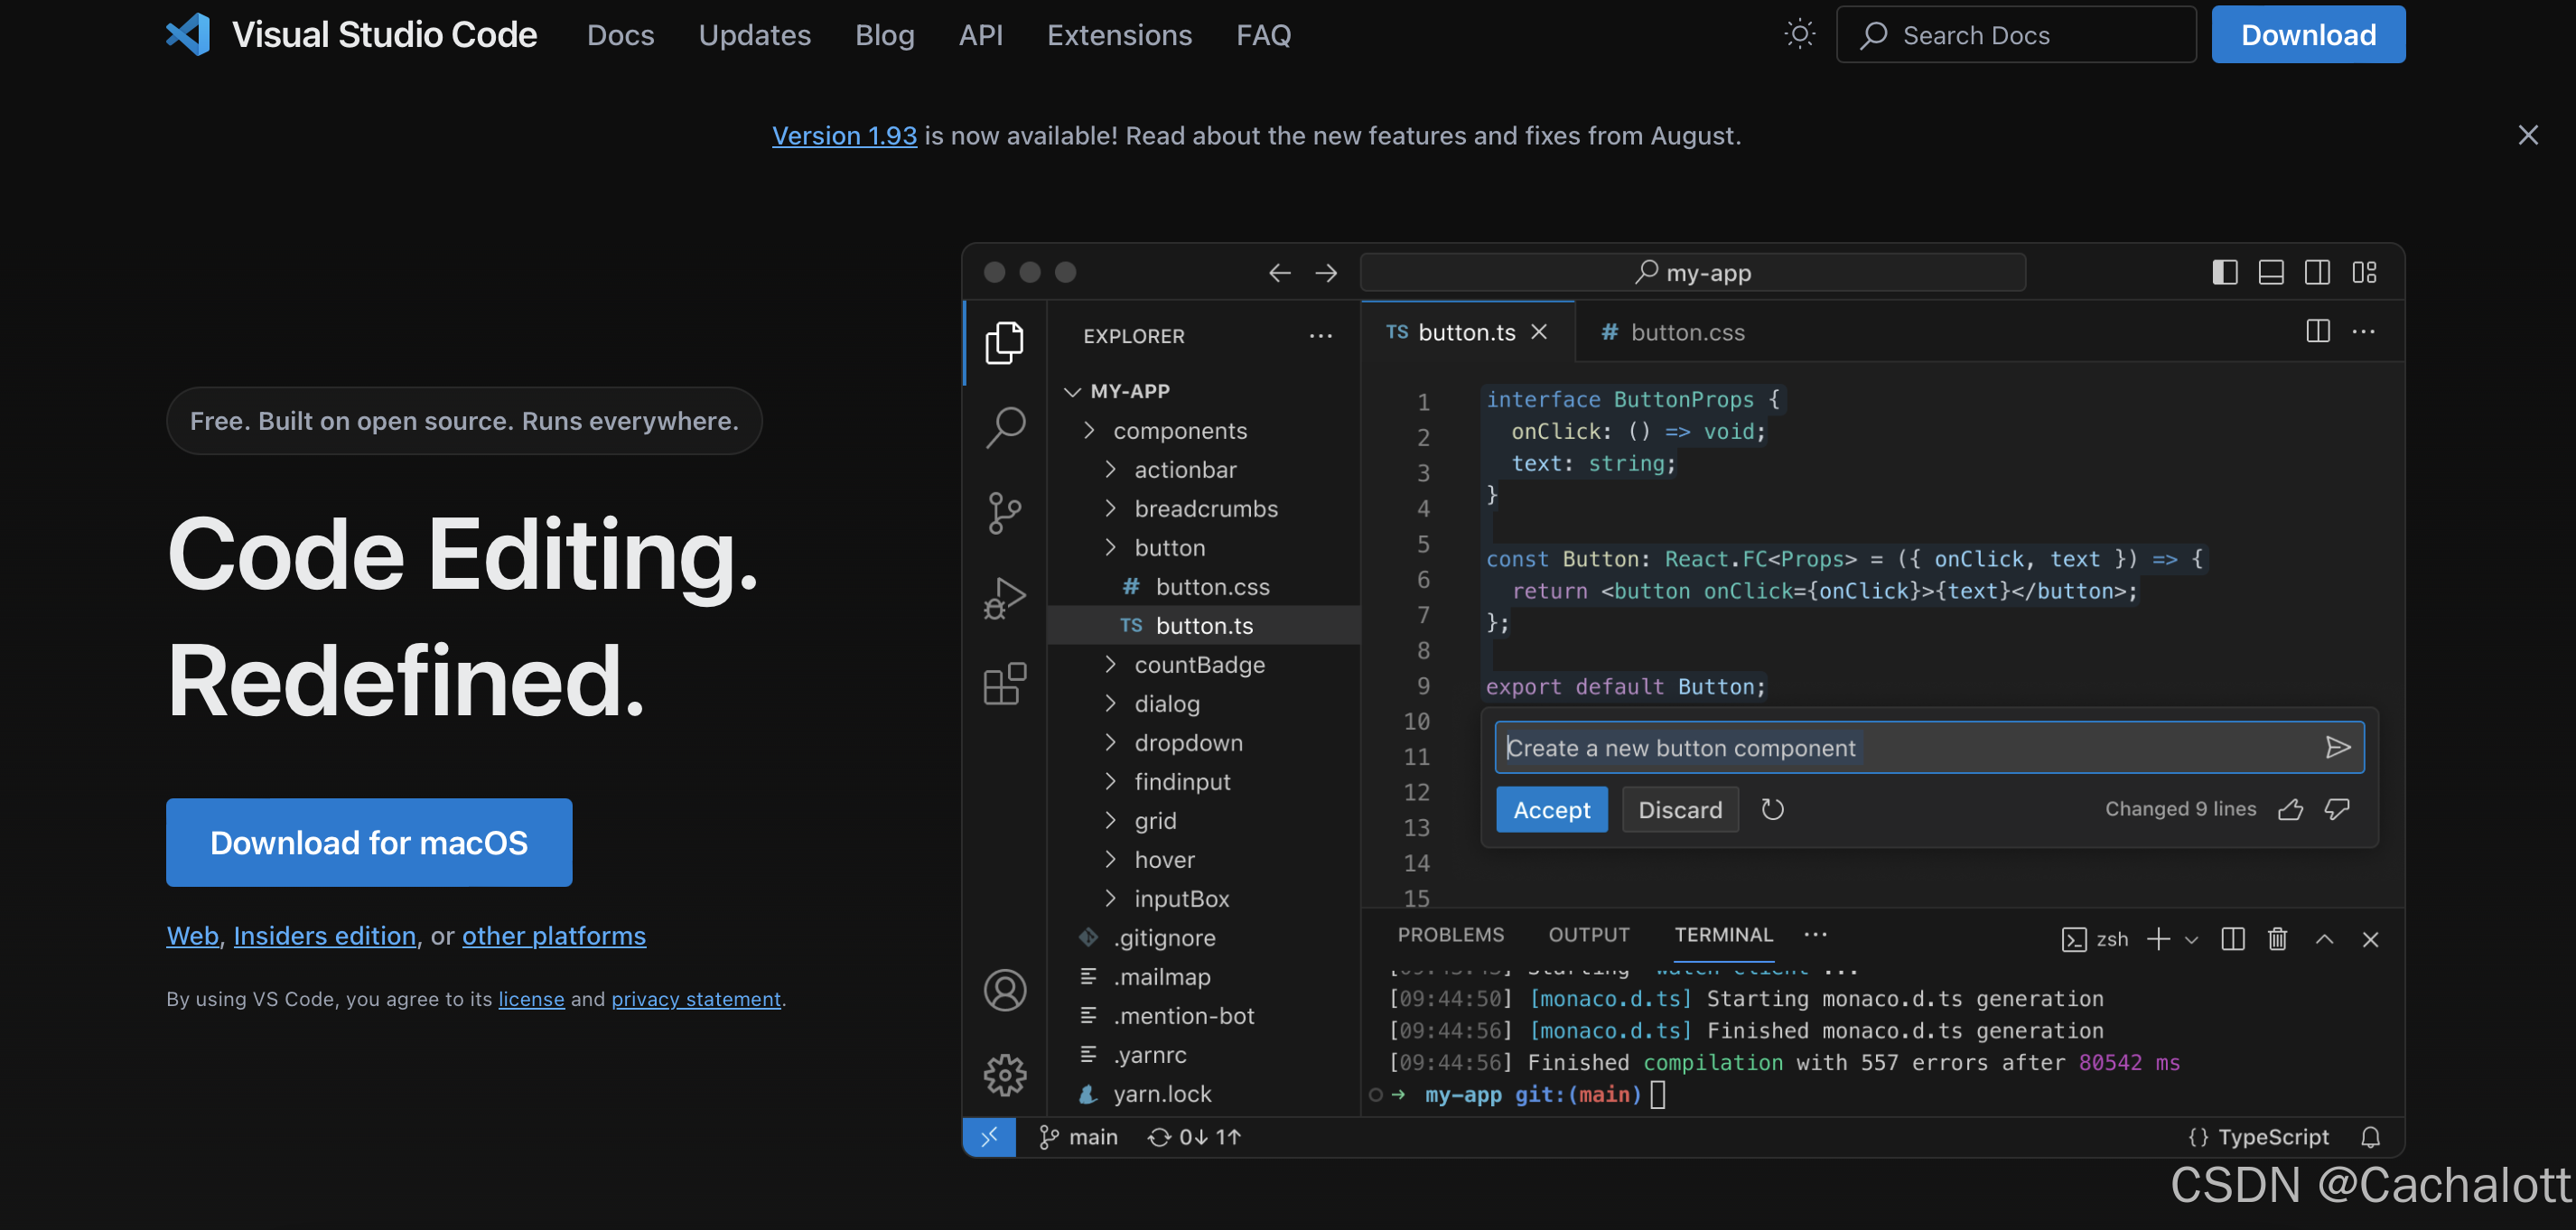Open the terminal launch profile dropdown arrow
Screen dimensions: 2576x1230
2191,940
